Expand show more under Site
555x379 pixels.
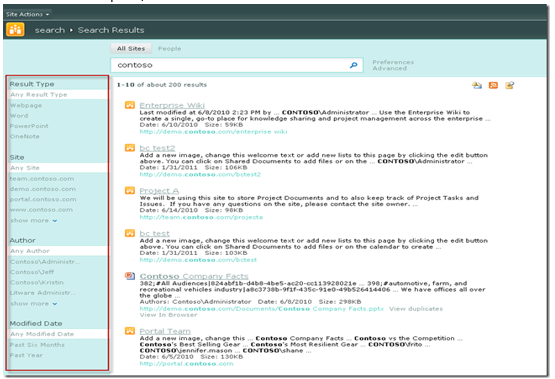[x=33, y=220]
